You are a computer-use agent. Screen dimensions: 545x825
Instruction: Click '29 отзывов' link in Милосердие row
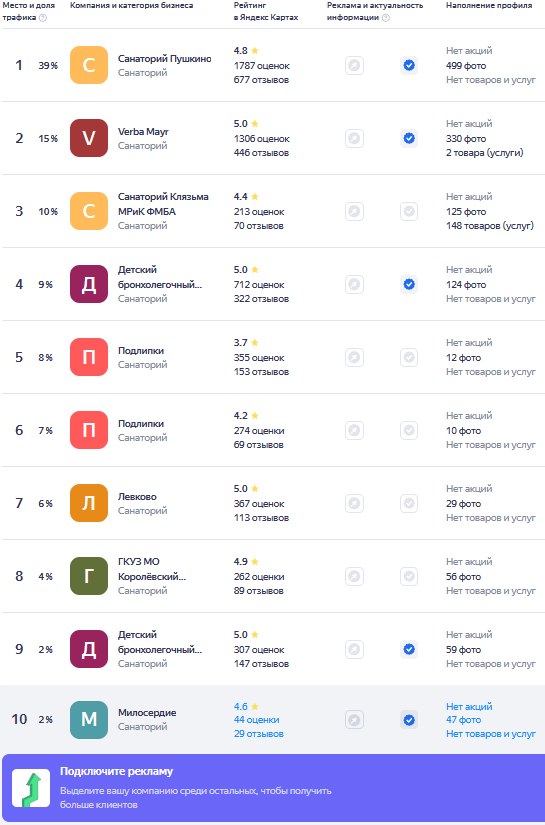pyautogui.click(x=259, y=734)
